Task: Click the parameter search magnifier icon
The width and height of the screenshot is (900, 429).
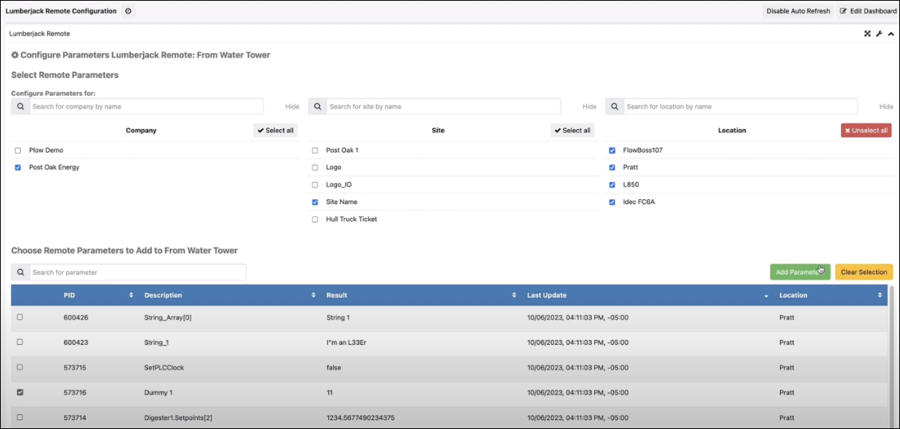Action: (x=21, y=272)
